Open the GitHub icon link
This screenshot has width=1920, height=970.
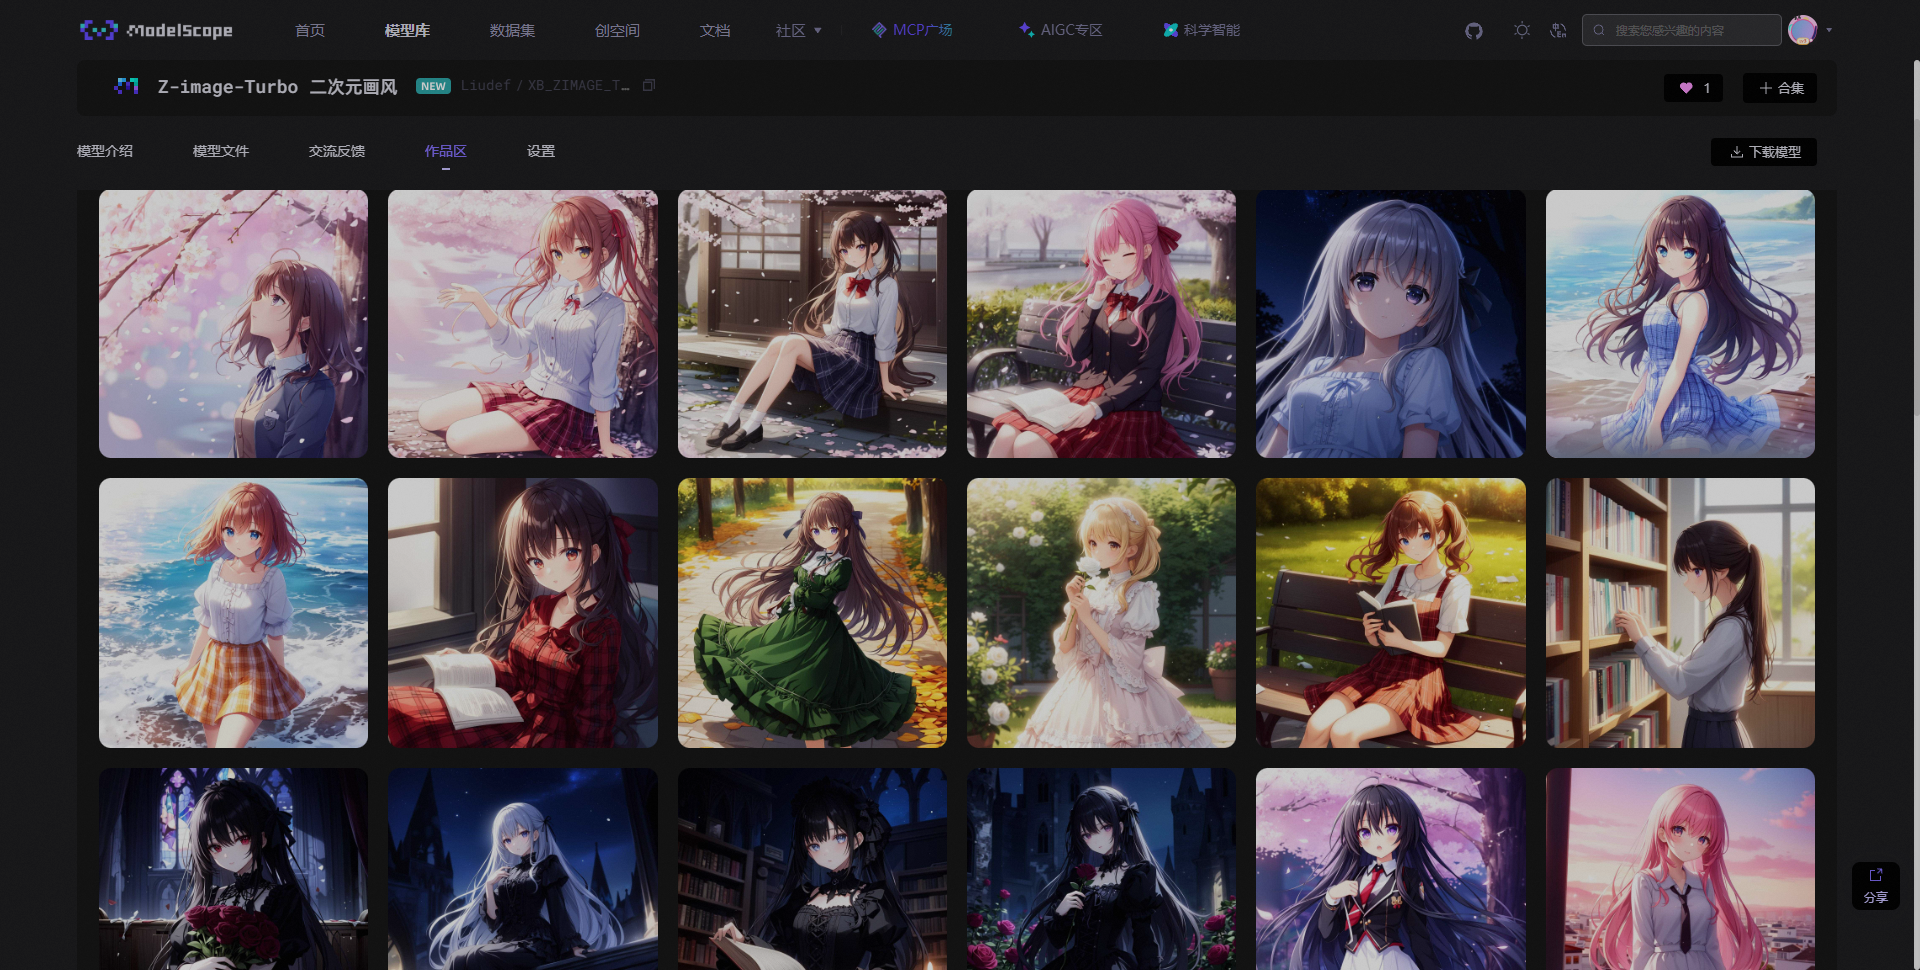click(1474, 31)
